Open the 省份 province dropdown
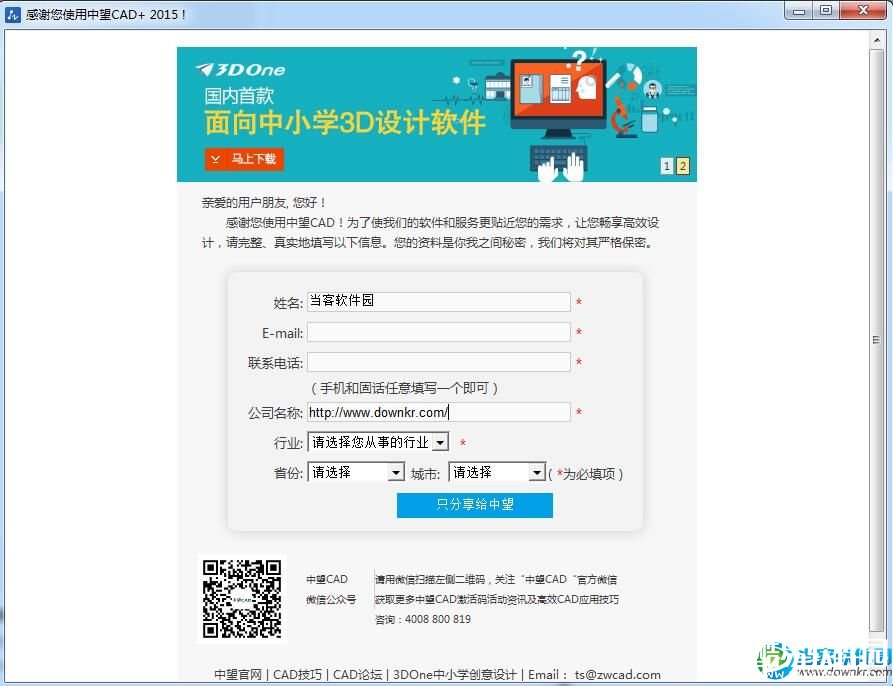 (x=396, y=471)
